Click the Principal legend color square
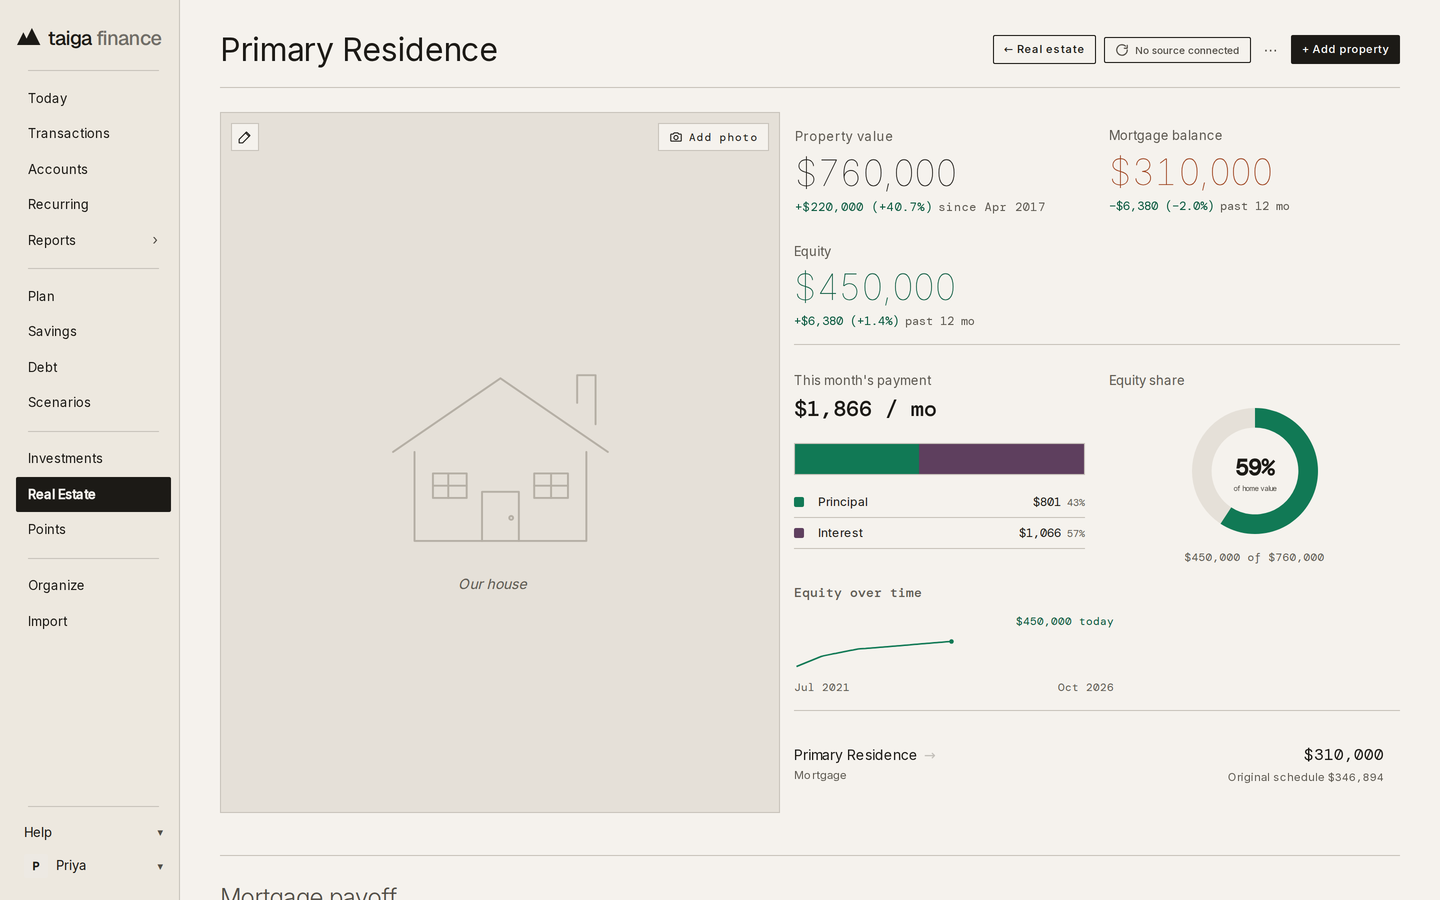This screenshot has height=900, width=1440. pyautogui.click(x=799, y=502)
